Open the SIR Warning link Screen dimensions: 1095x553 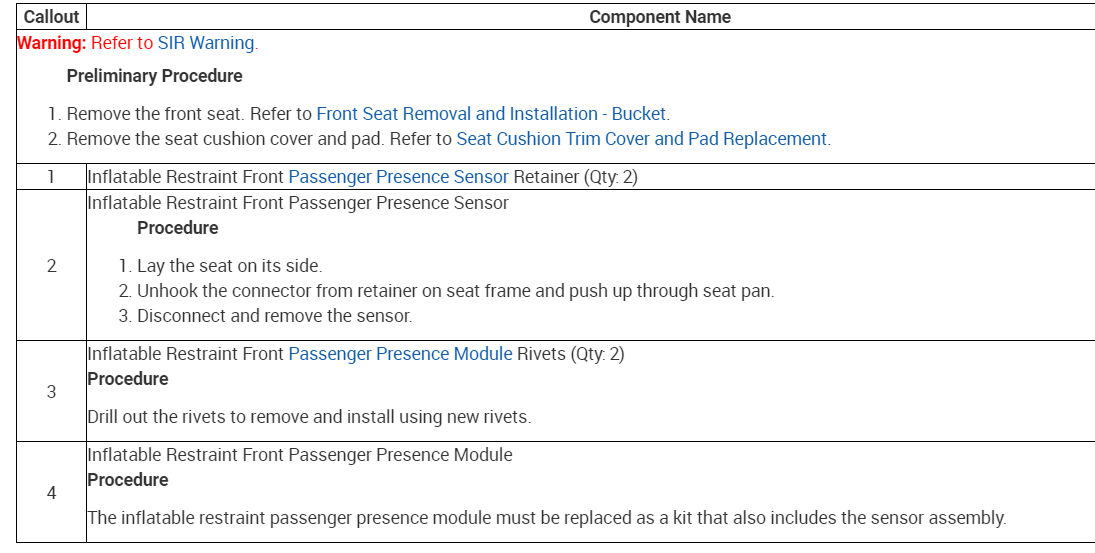click(x=206, y=44)
